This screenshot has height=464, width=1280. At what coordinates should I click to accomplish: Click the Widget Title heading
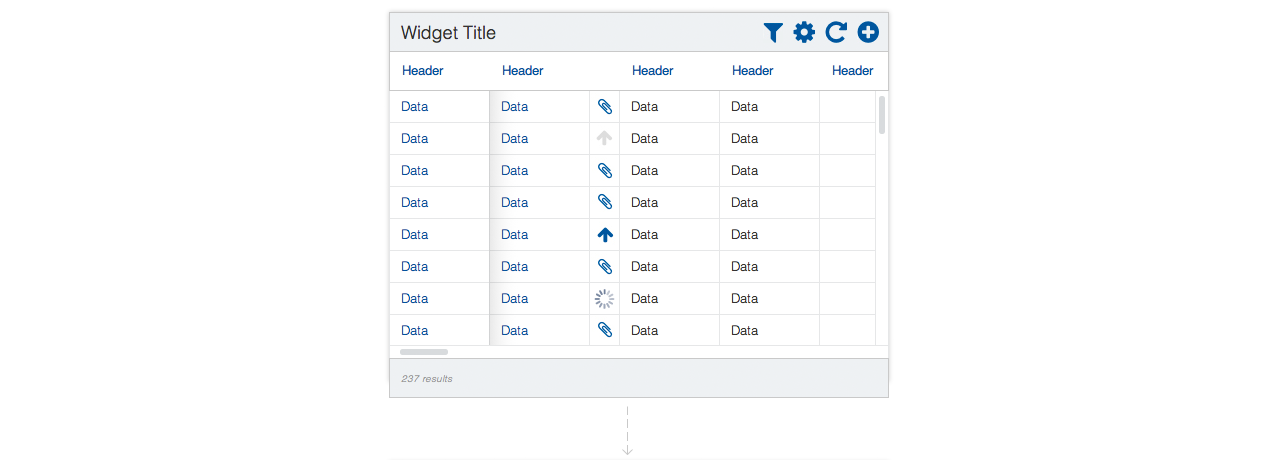[448, 33]
